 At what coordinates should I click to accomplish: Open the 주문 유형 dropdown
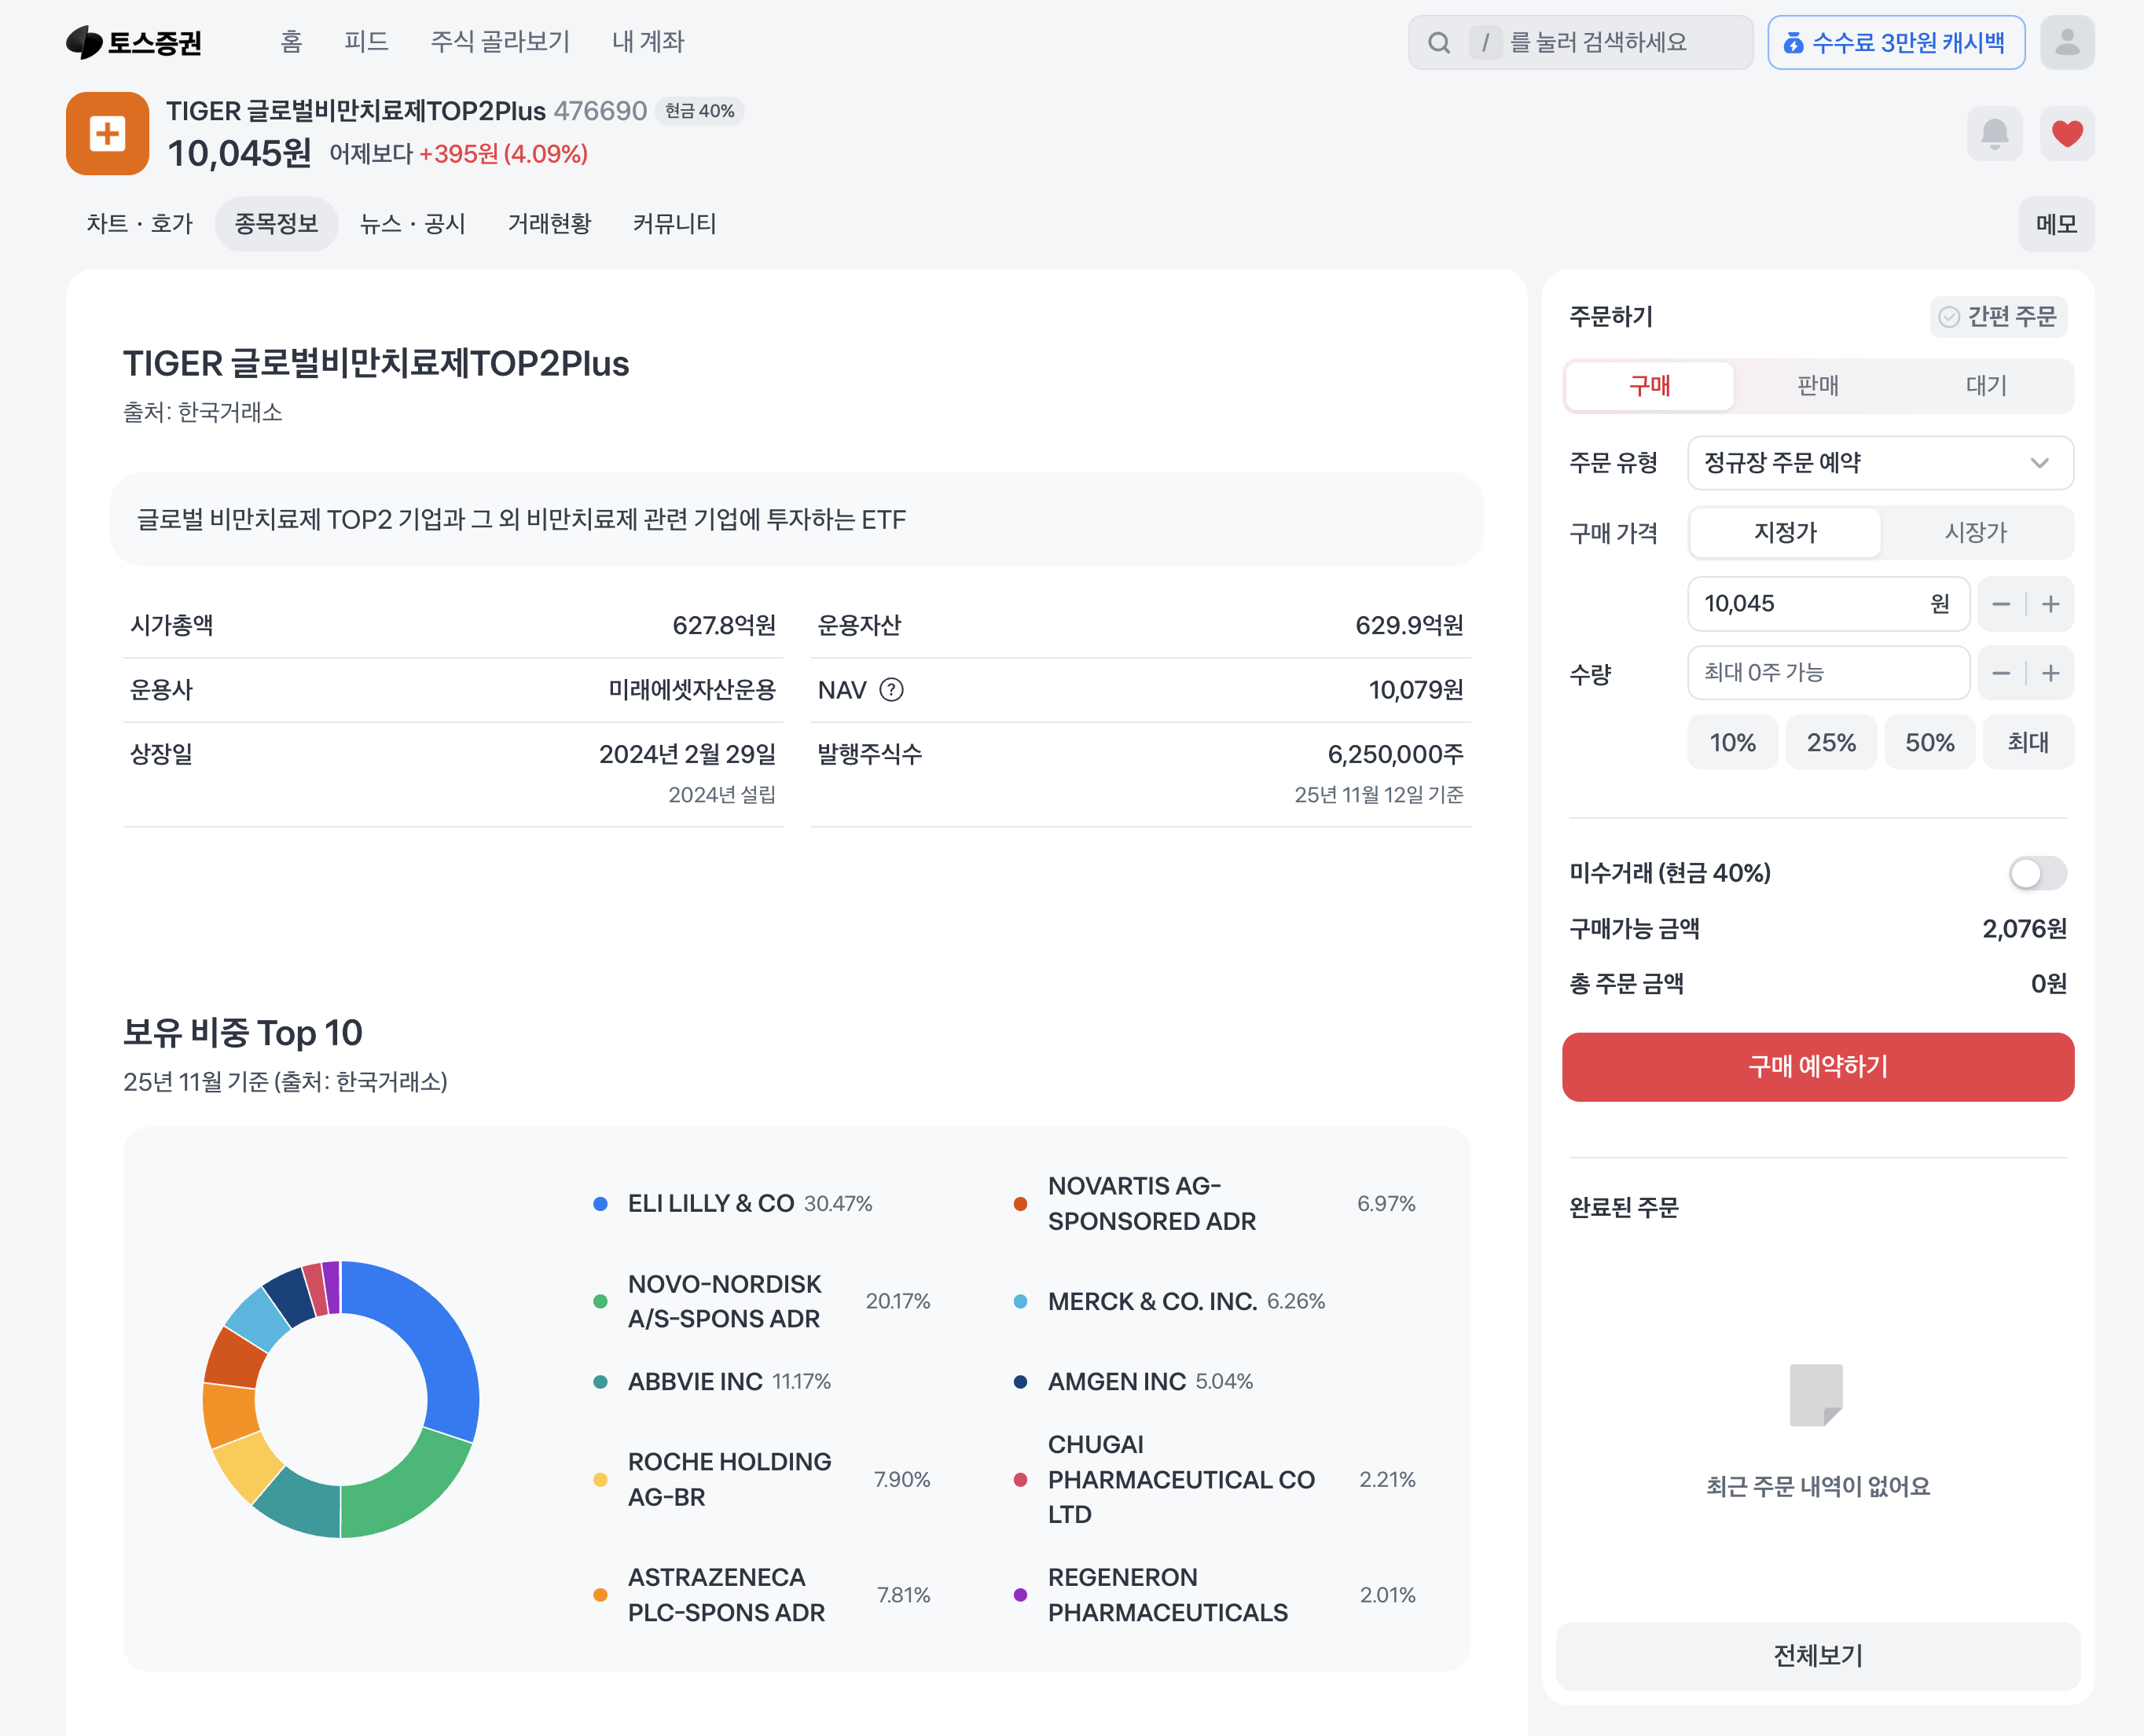[x=1879, y=463]
